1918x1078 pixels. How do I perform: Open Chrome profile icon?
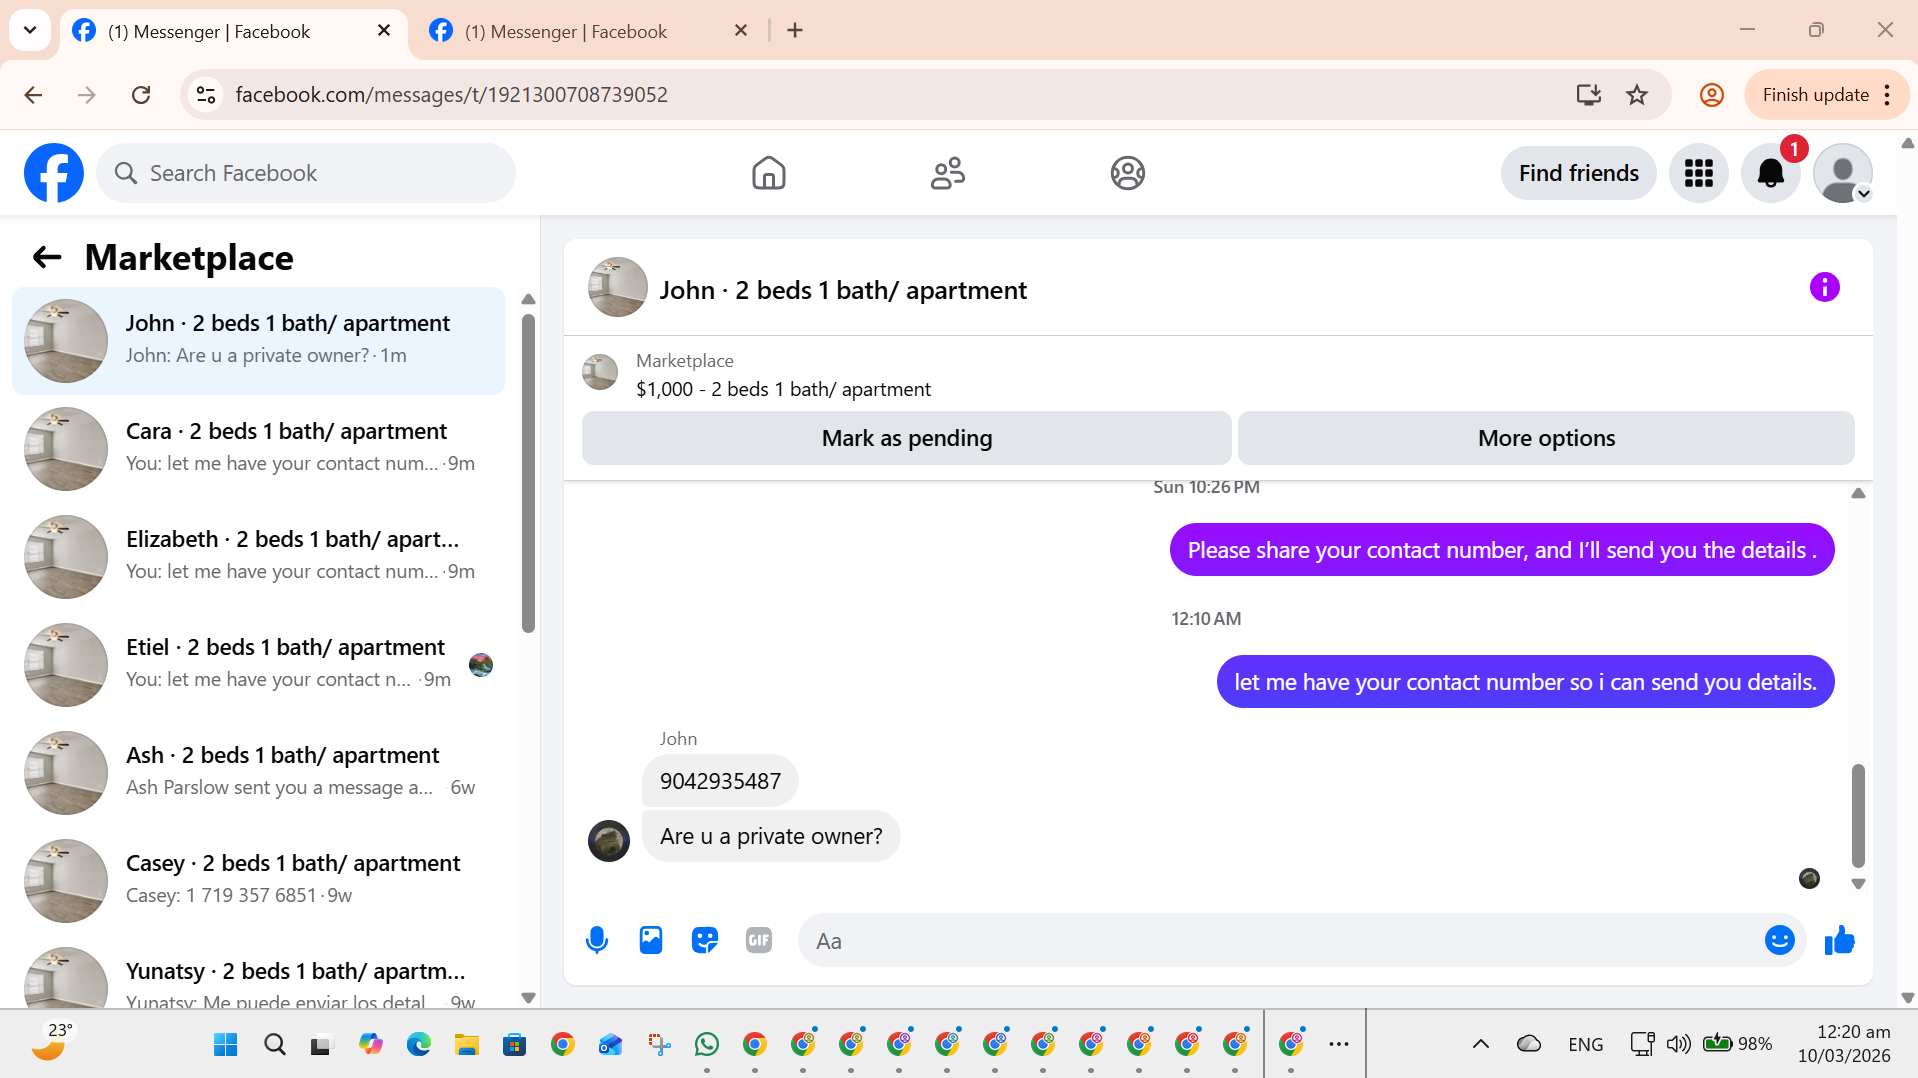[x=1711, y=95]
